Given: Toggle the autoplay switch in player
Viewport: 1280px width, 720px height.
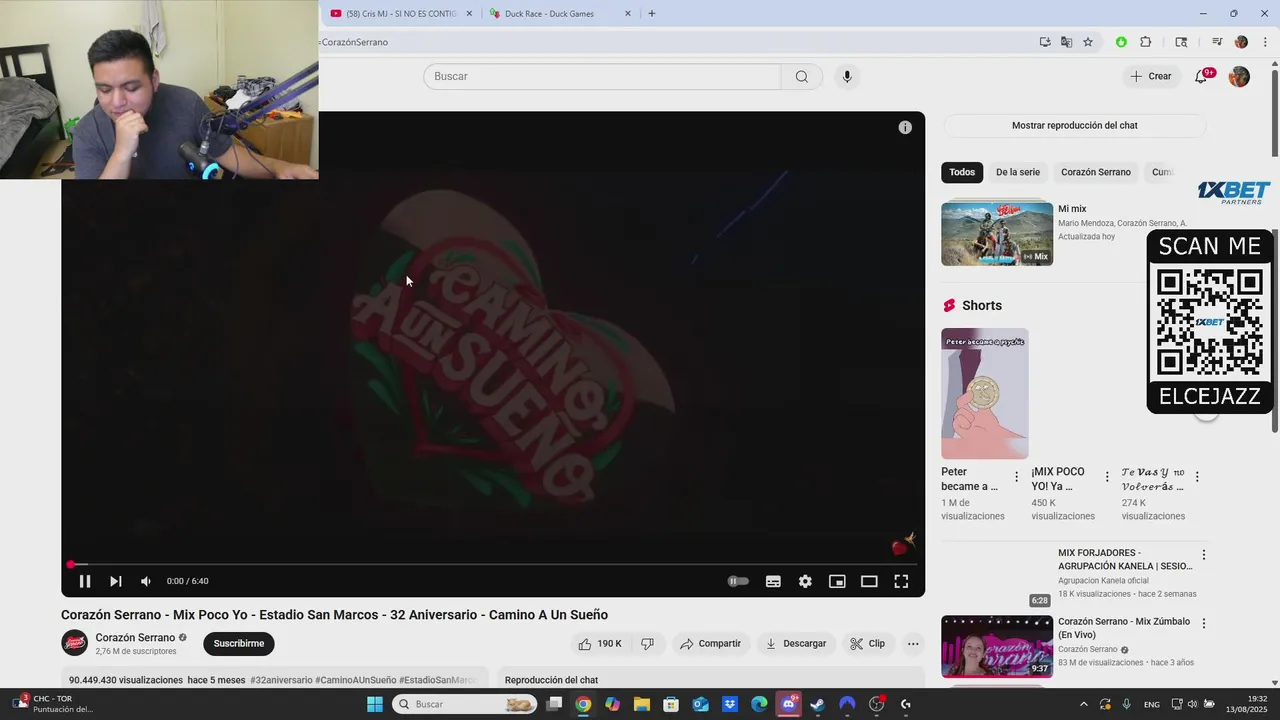Looking at the screenshot, I should coord(738,581).
